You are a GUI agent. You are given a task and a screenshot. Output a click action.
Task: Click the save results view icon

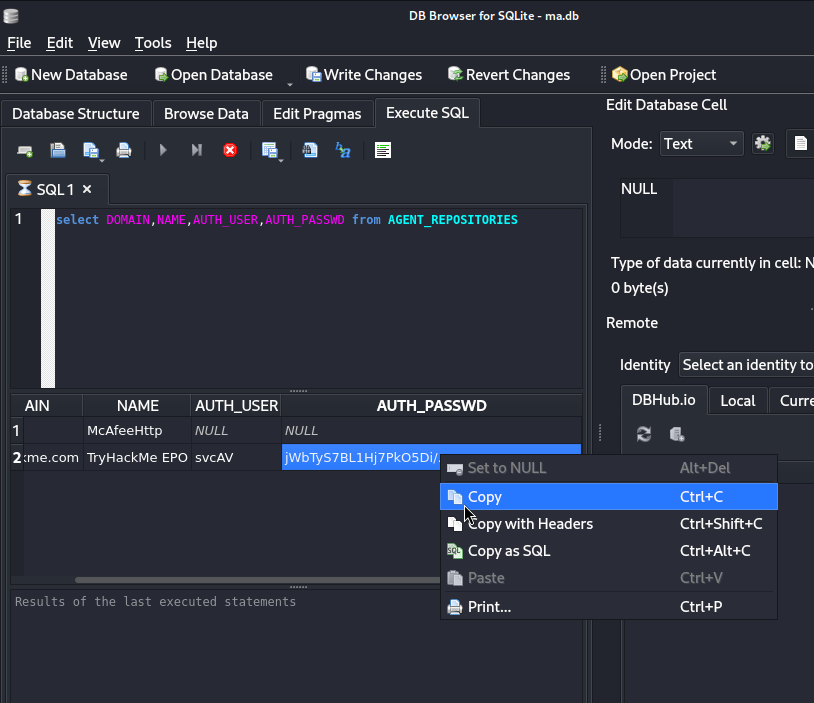pos(270,151)
